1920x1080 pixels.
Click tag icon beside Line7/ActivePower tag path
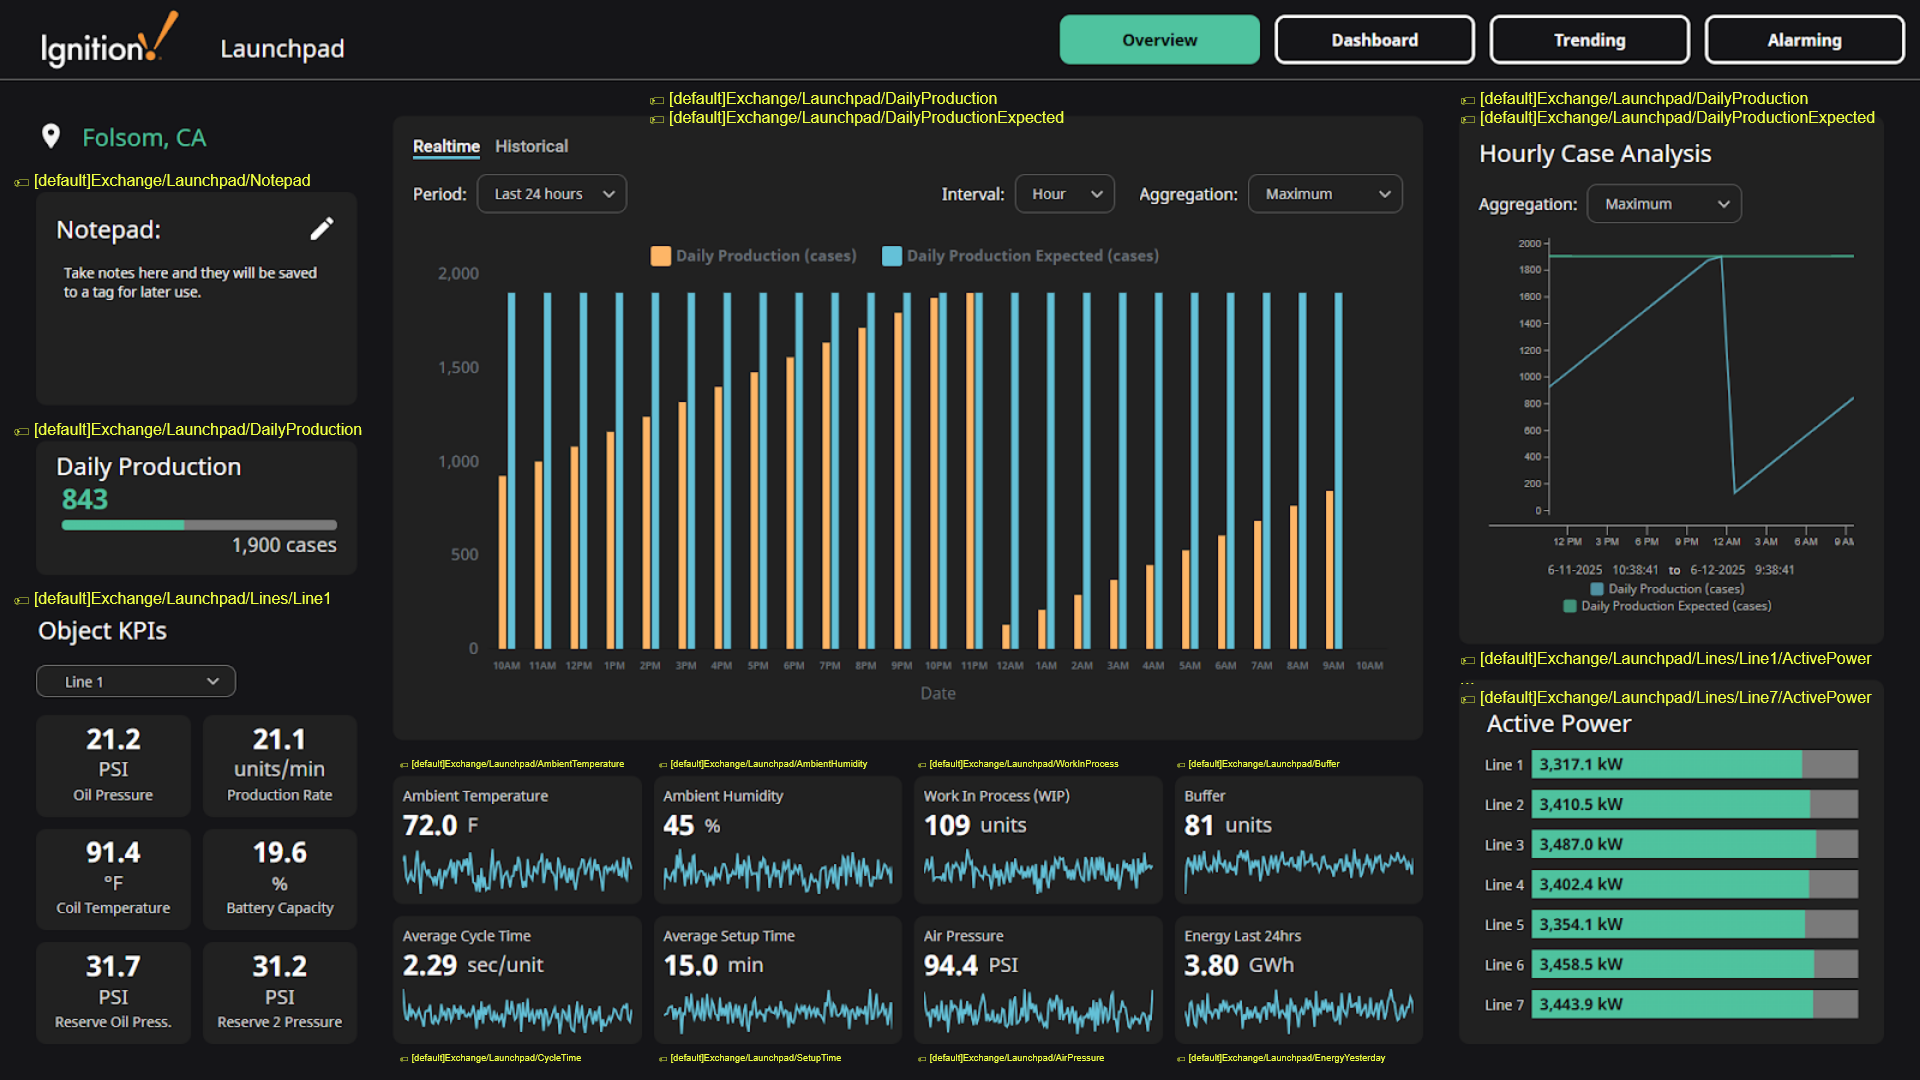[1467, 699]
